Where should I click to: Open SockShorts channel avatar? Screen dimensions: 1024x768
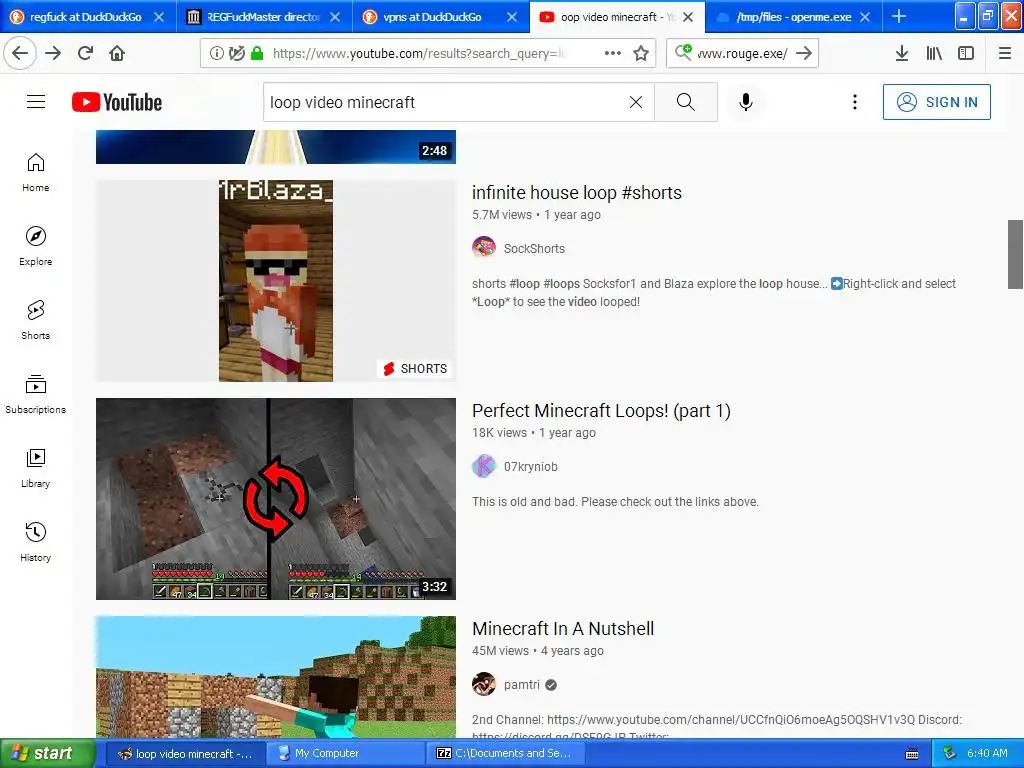pos(484,248)
